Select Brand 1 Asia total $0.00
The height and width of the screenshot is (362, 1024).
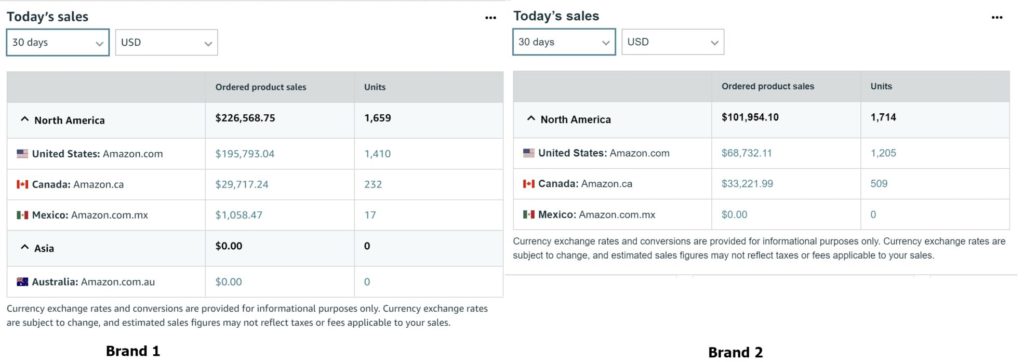coord(229,246)
